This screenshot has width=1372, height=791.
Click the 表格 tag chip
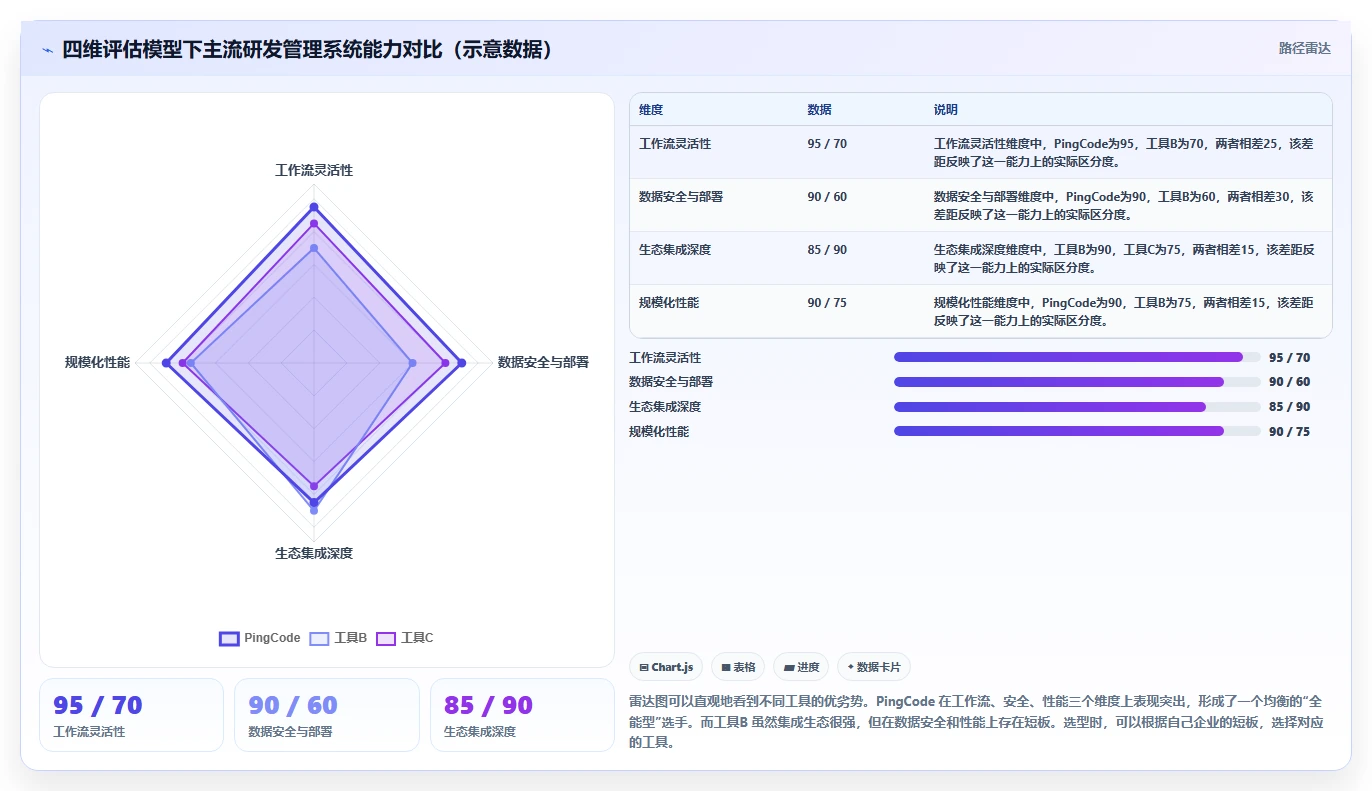click(x=738, y=667)
